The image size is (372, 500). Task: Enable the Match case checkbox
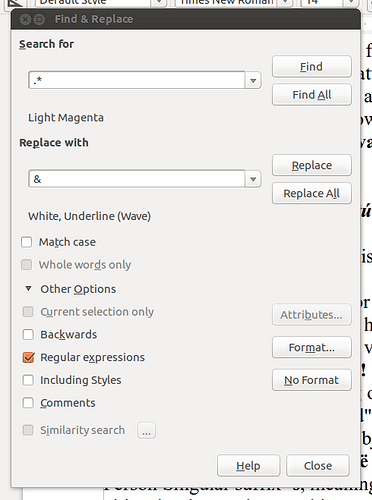[27, 242]
